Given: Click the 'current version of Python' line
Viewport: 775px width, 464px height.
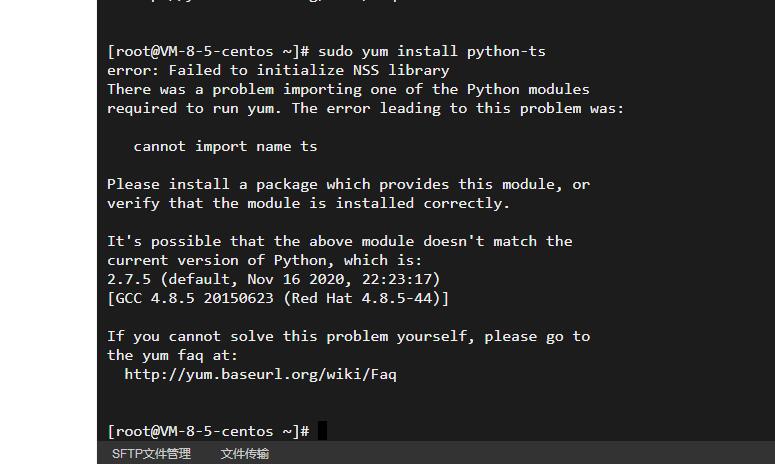Looking at the screenshot, I should point(265,260).
